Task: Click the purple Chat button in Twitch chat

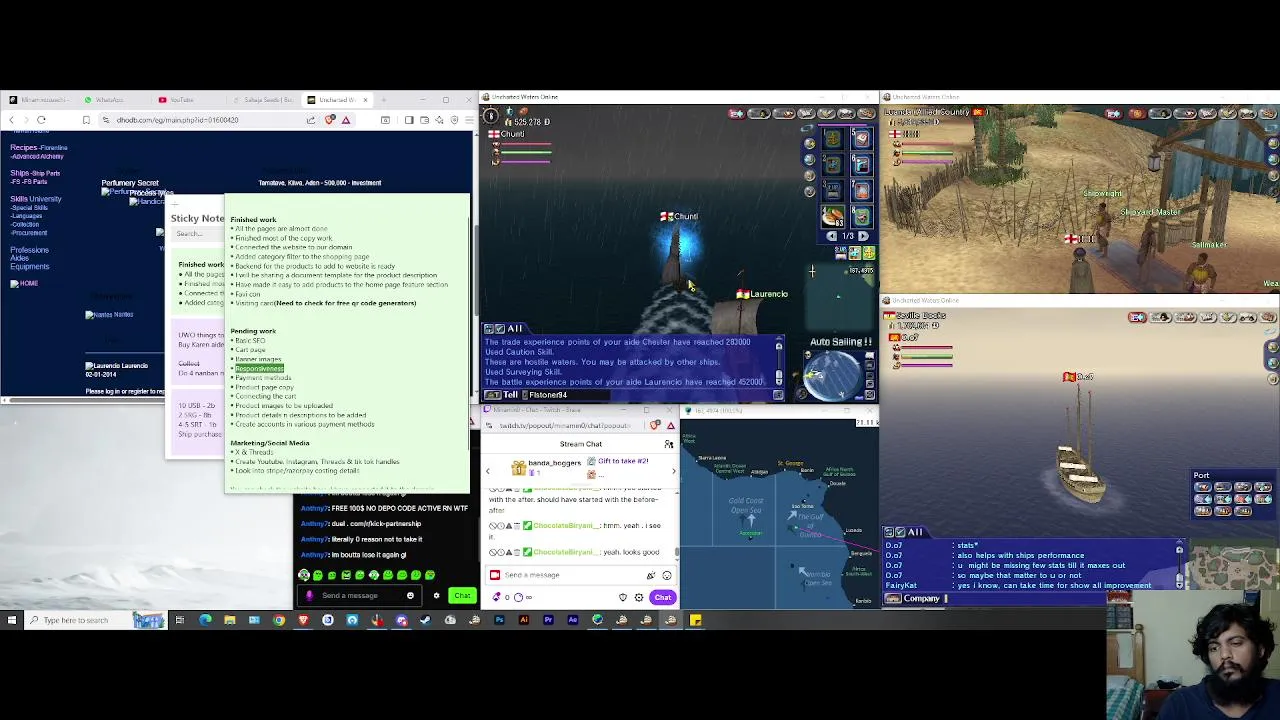Action: coord(663,597)
